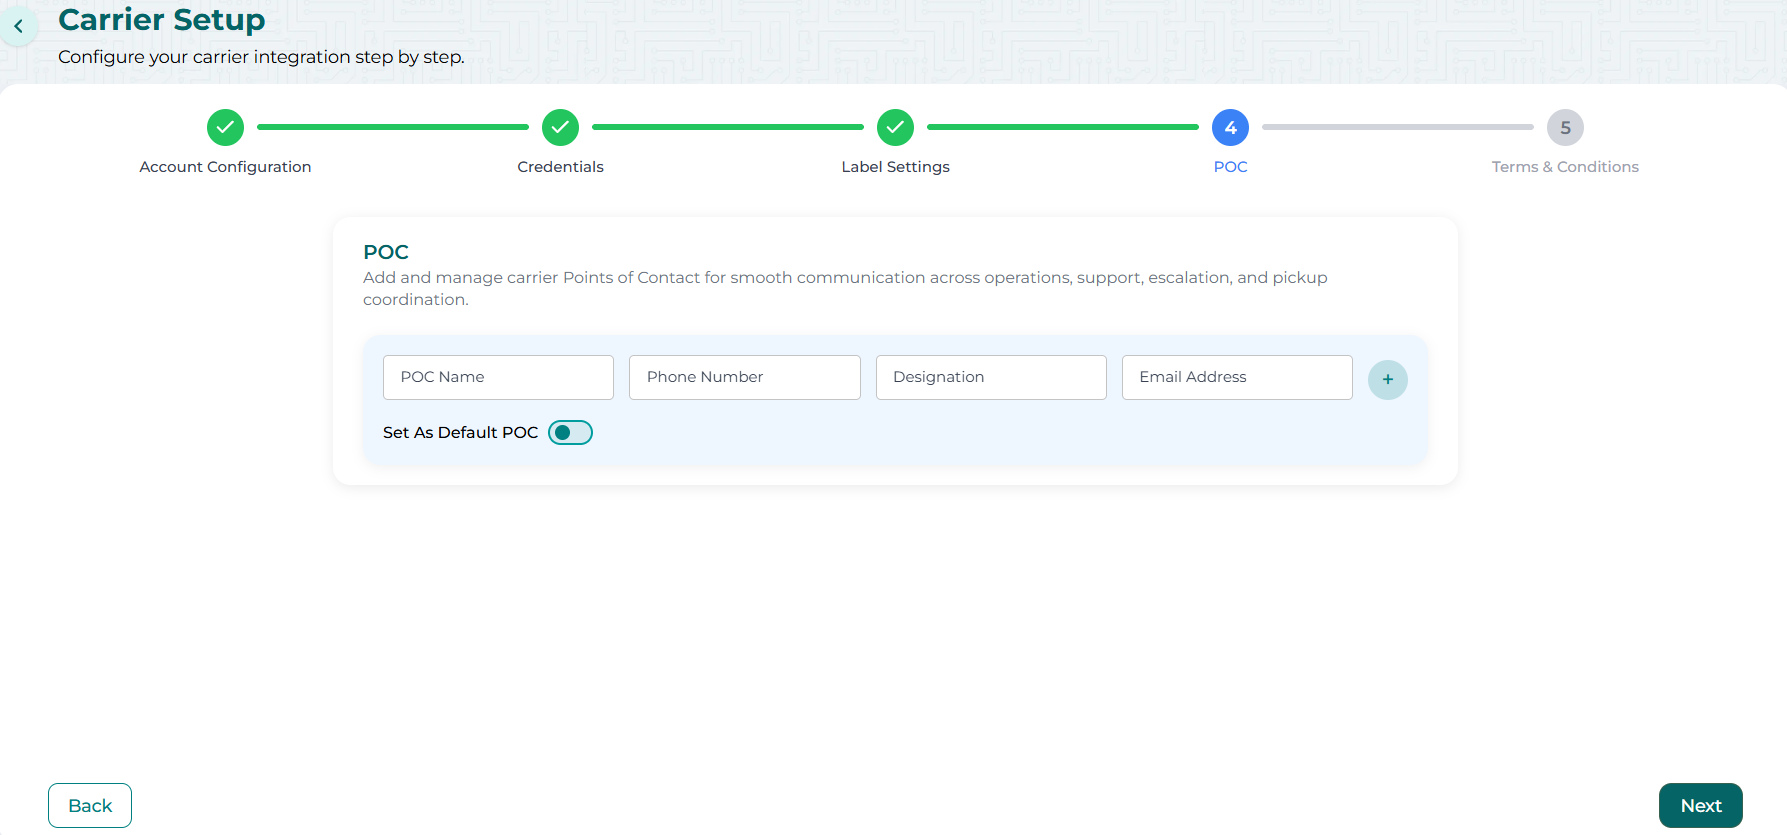Add another POC row with plus icon
The width and height of the screenshot is (1787, 835).
[x=1387, y=379]
